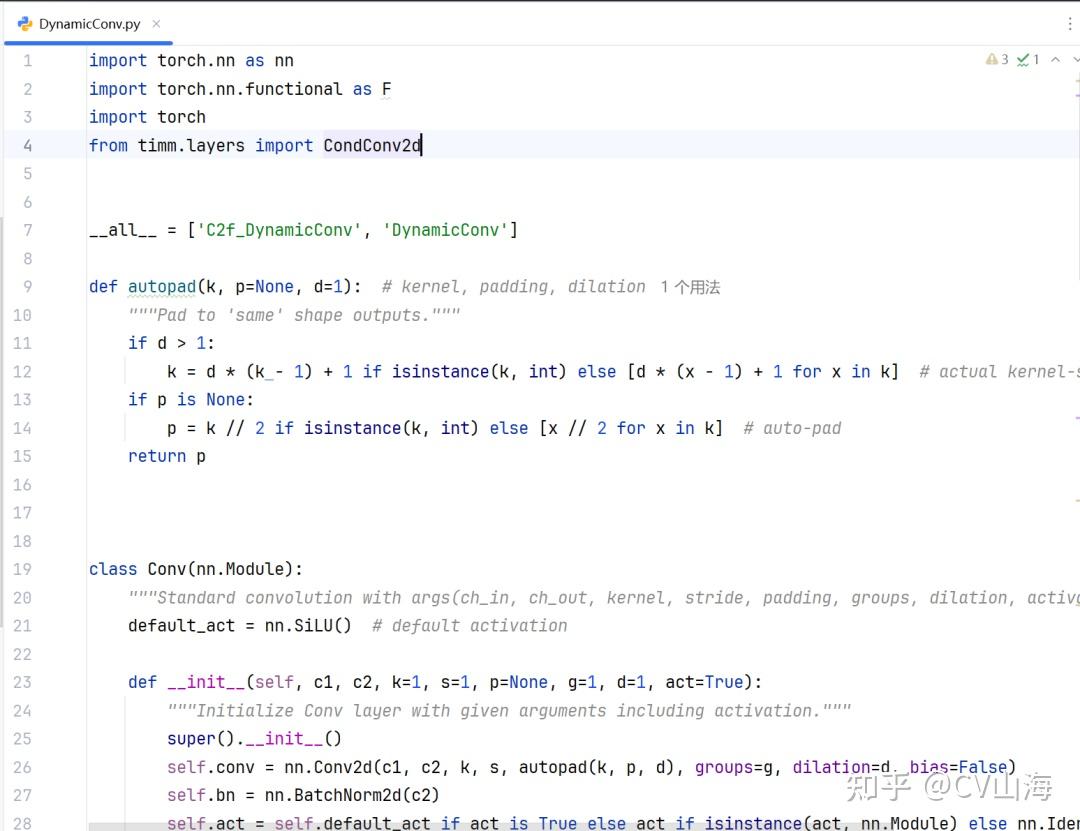Image resolution: width=1080 pixels, height=831 pixels.
Task: Click 'CondConv2d' in the import line
Action: 372,145
